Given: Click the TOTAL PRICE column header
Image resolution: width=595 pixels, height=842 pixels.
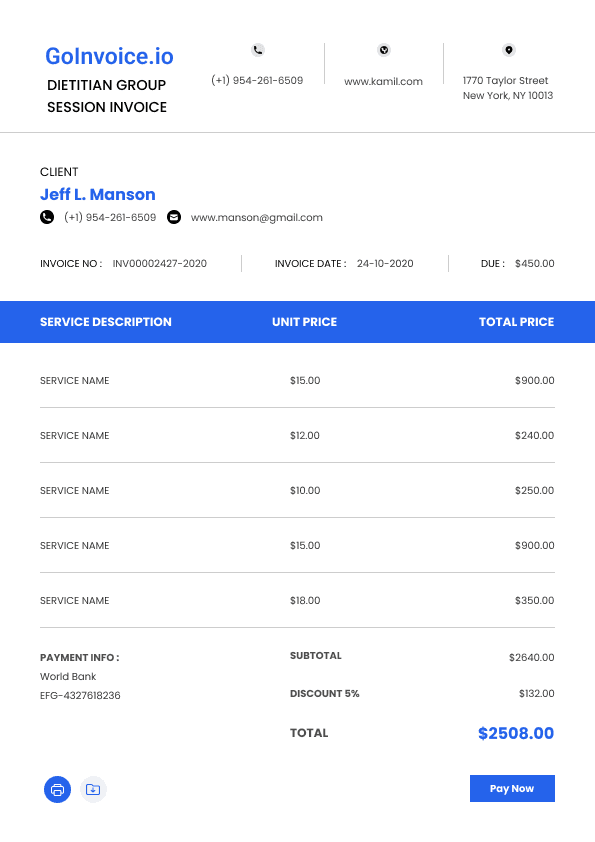Looking at the screenshot, I should pos(517,322).
